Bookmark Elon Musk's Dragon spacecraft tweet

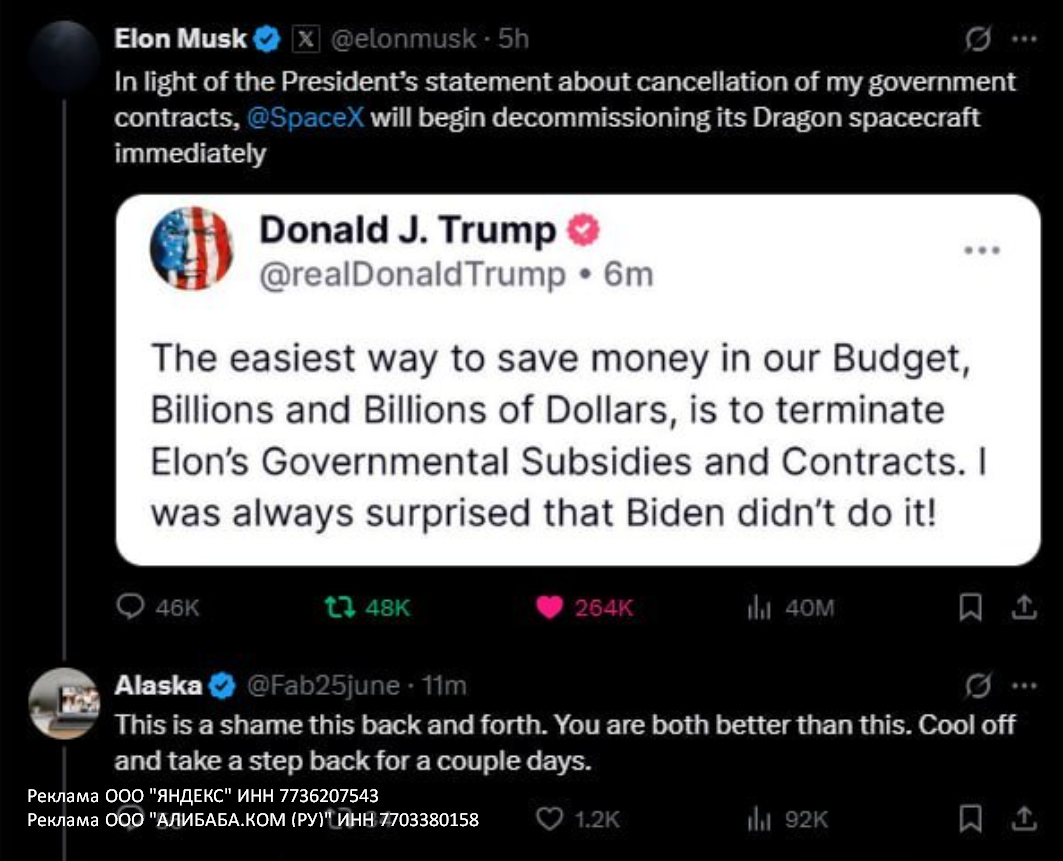tap(969, 608)
